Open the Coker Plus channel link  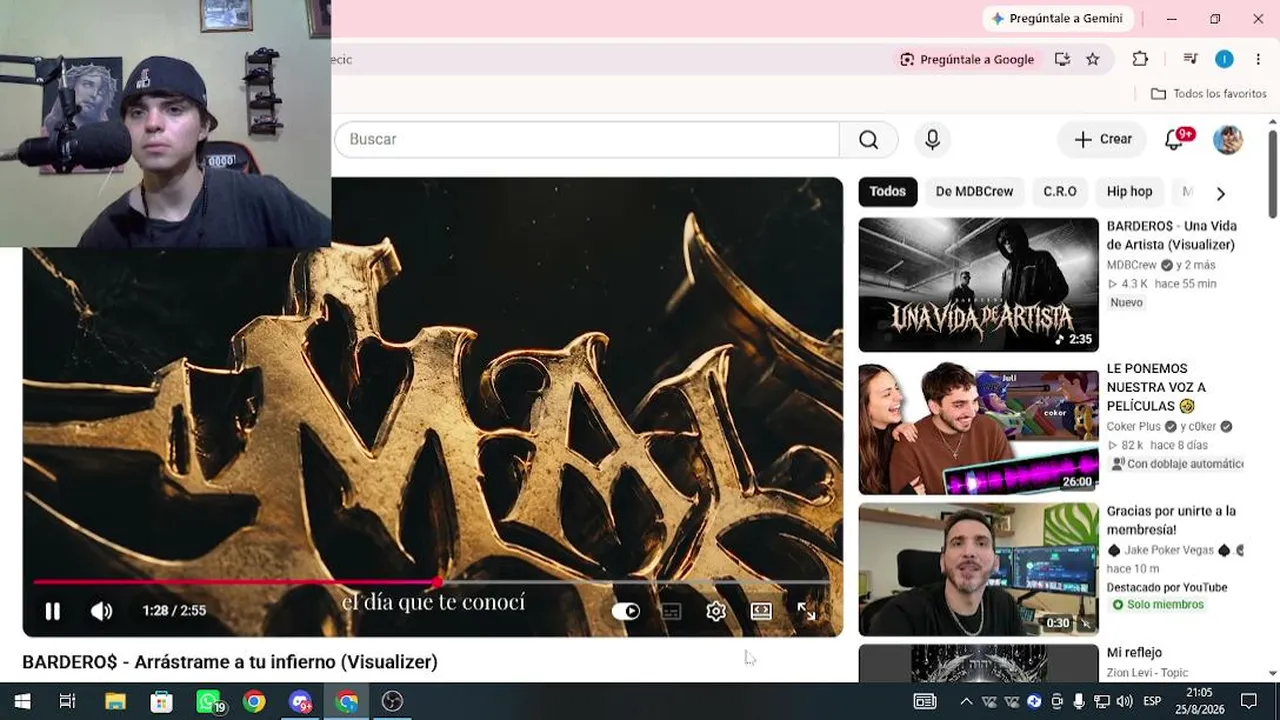pos(1134,426)
